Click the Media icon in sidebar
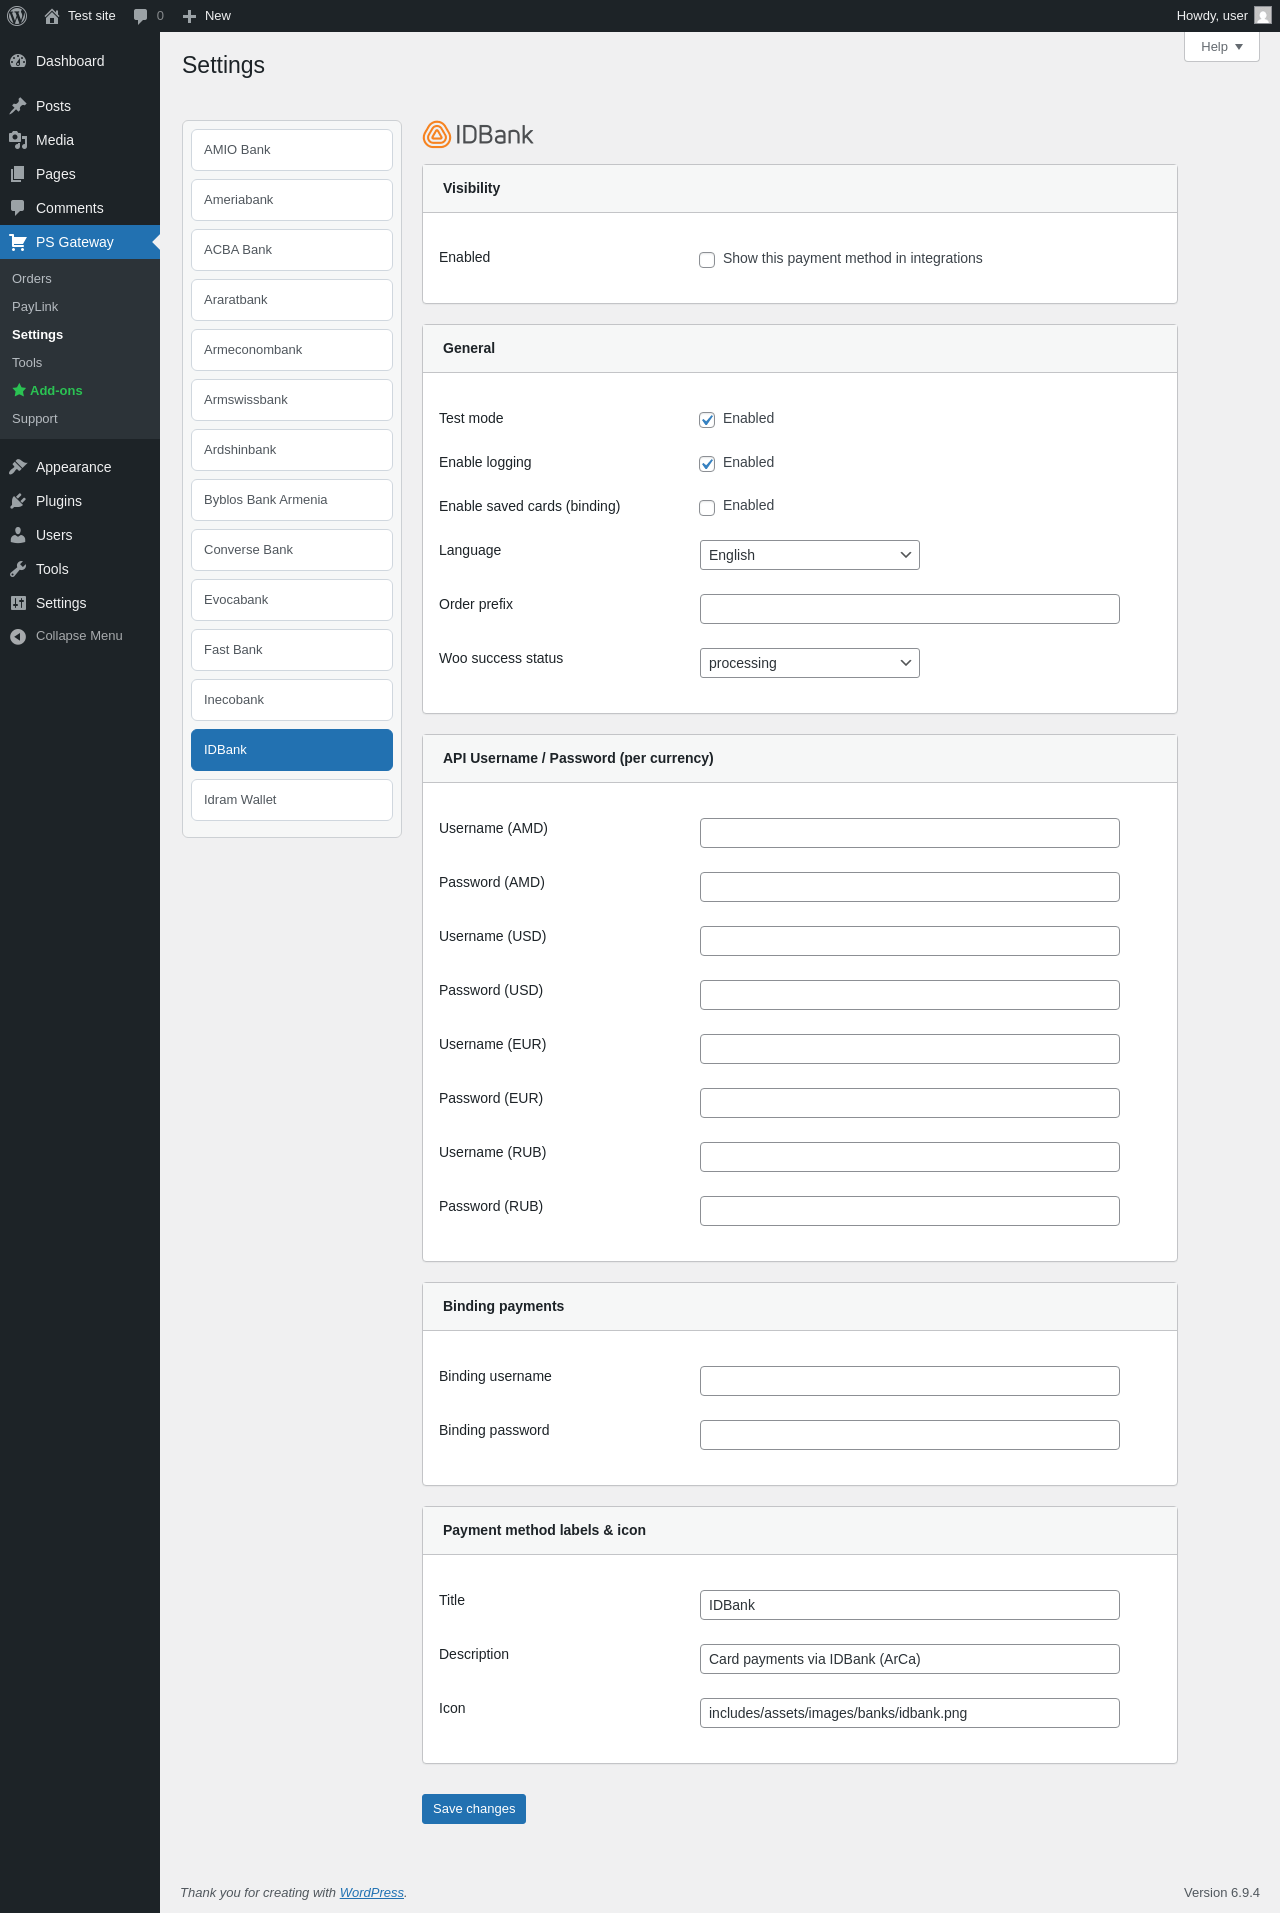The image size is (1280, 1913). [18, 140]
